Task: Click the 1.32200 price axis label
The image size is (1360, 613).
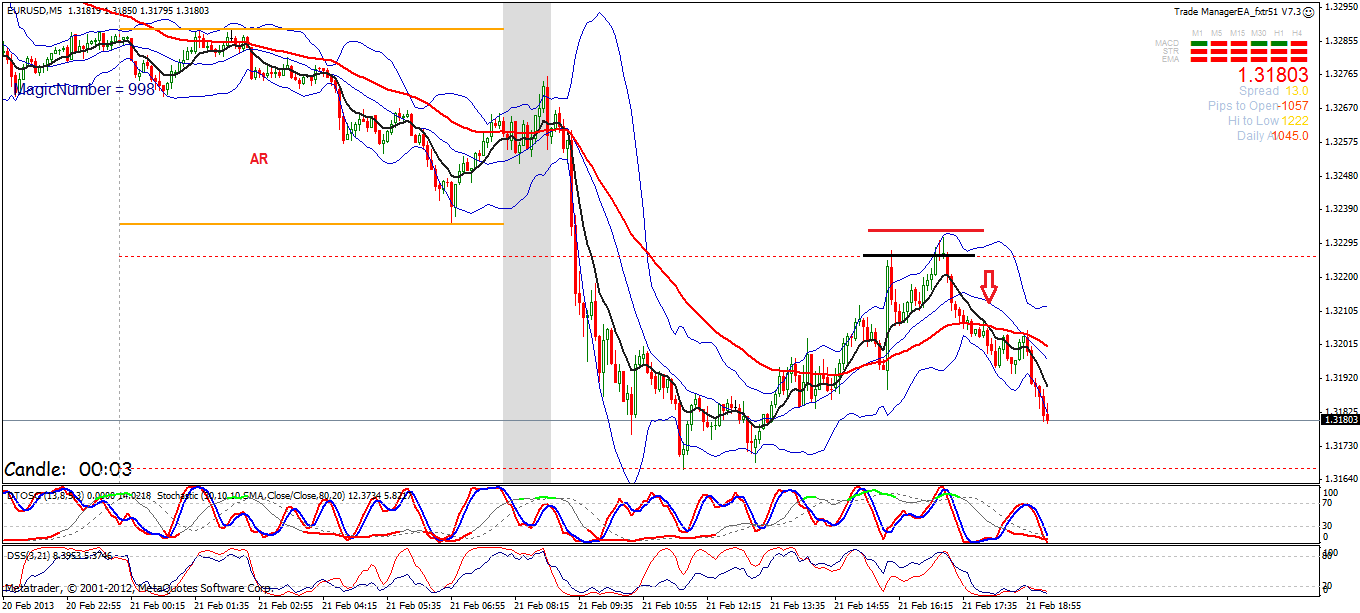Action: [x=1340, y=276]
